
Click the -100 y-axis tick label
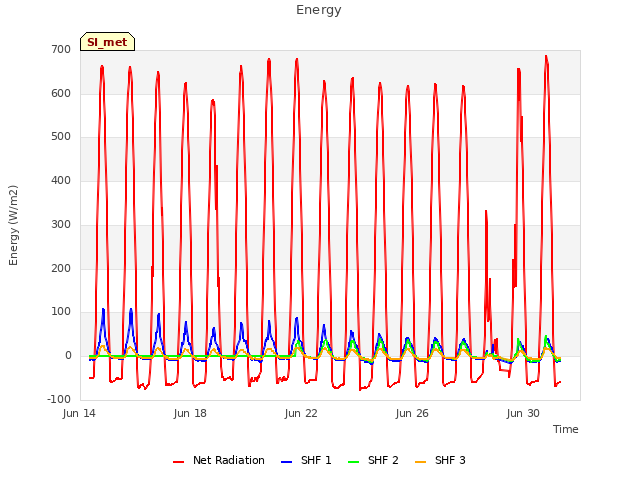click(x=59, y=399)
